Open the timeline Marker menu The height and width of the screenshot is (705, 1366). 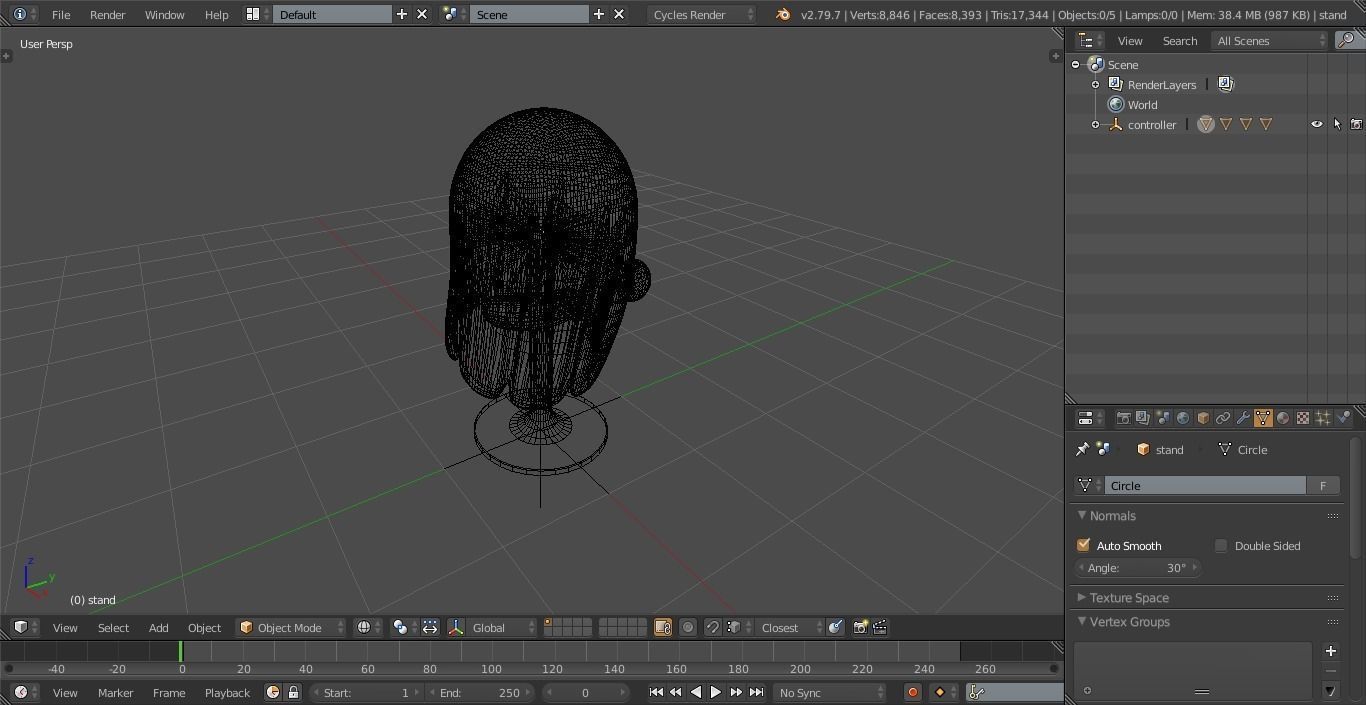pyautogui.click(x=115, y=692)
